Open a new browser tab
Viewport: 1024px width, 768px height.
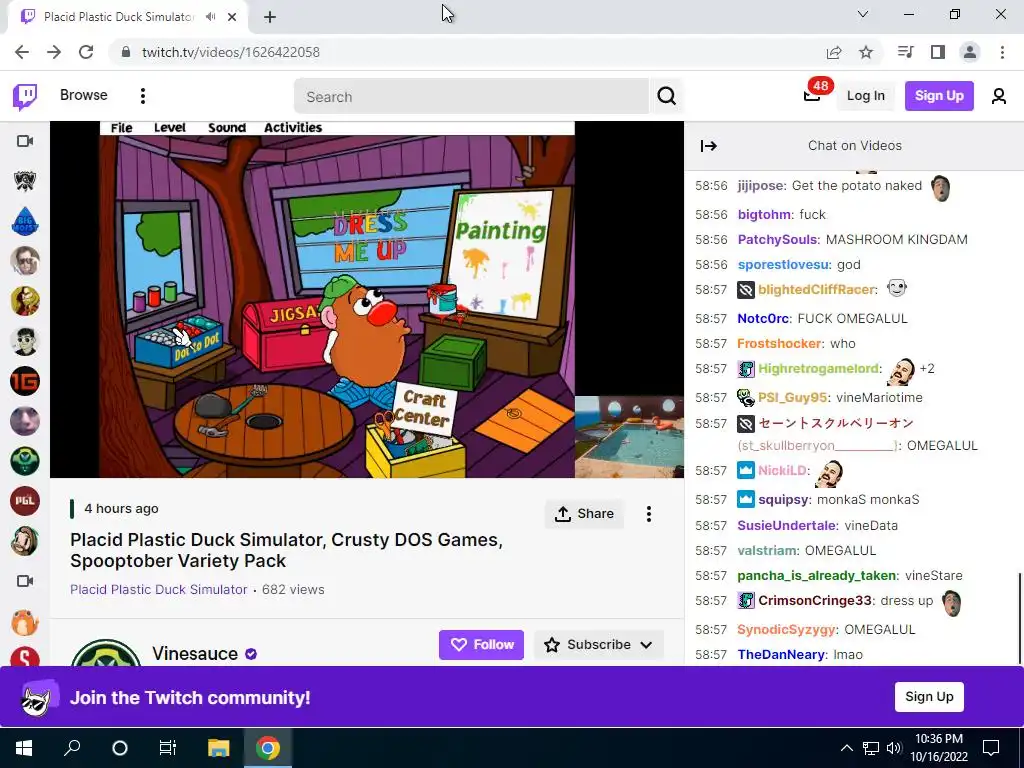pos(270,17)
